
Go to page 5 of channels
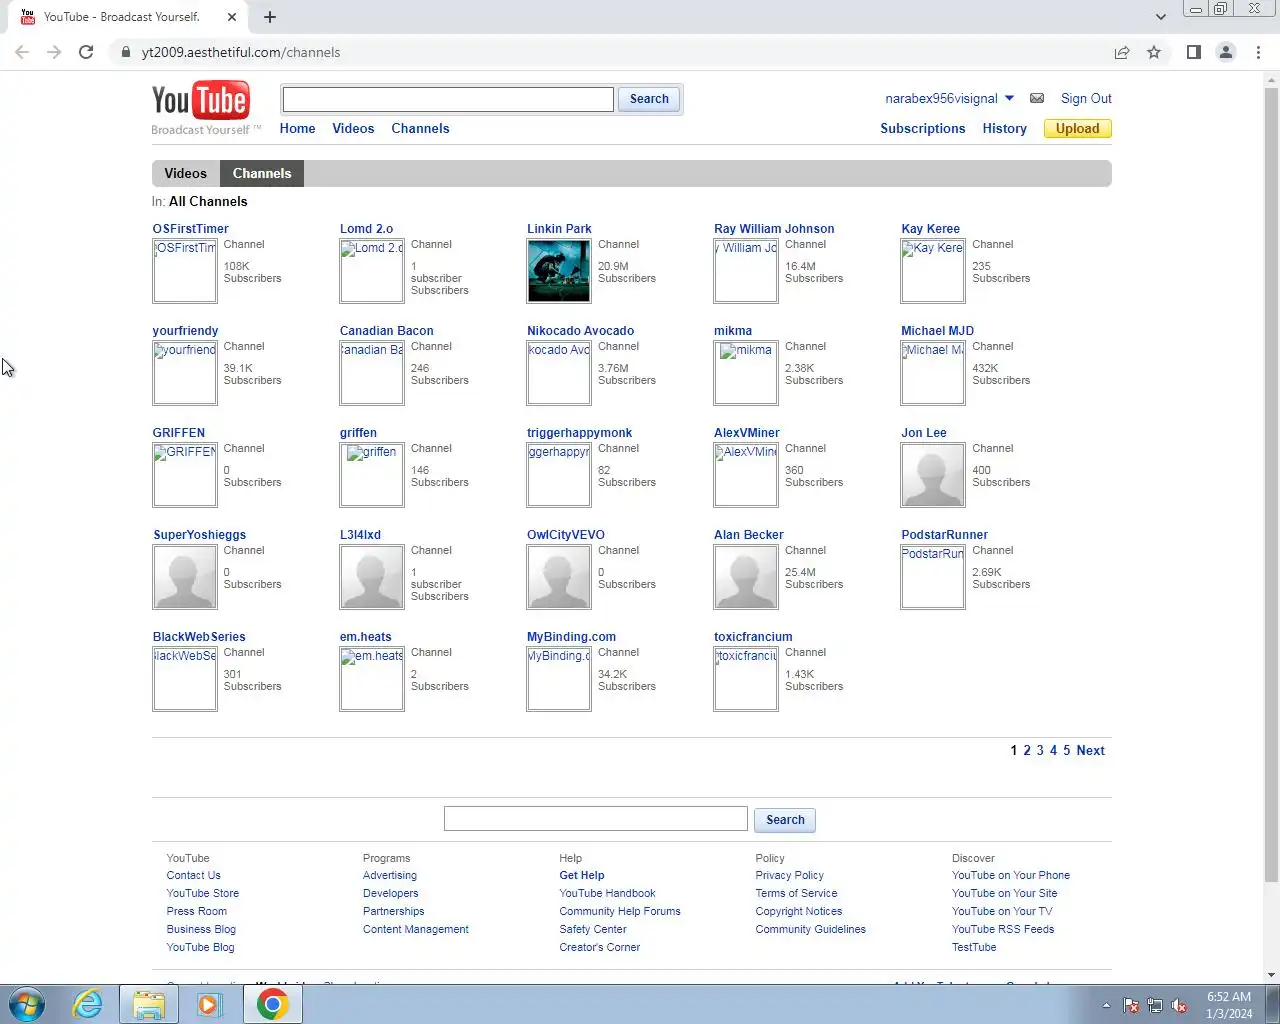1066,750
